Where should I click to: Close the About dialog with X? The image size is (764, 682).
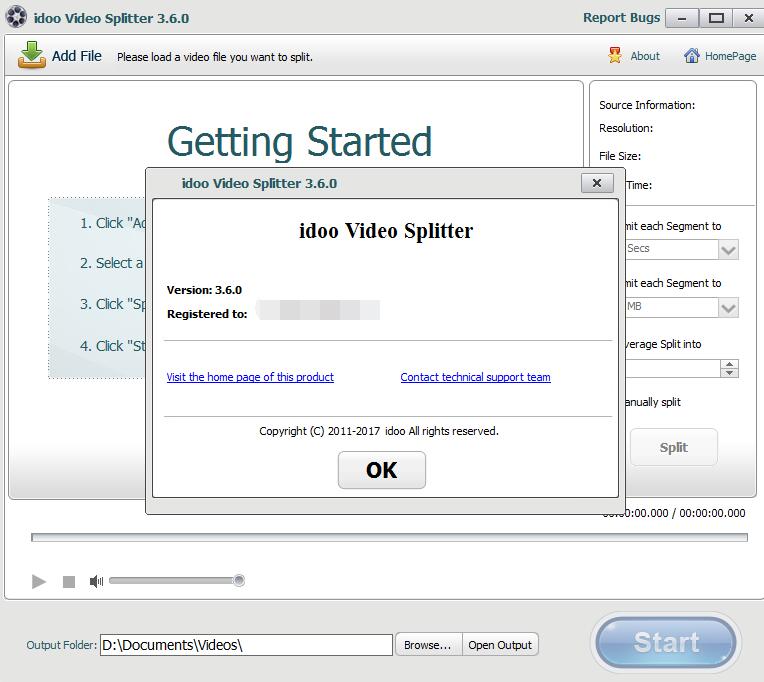click(597, 183)
